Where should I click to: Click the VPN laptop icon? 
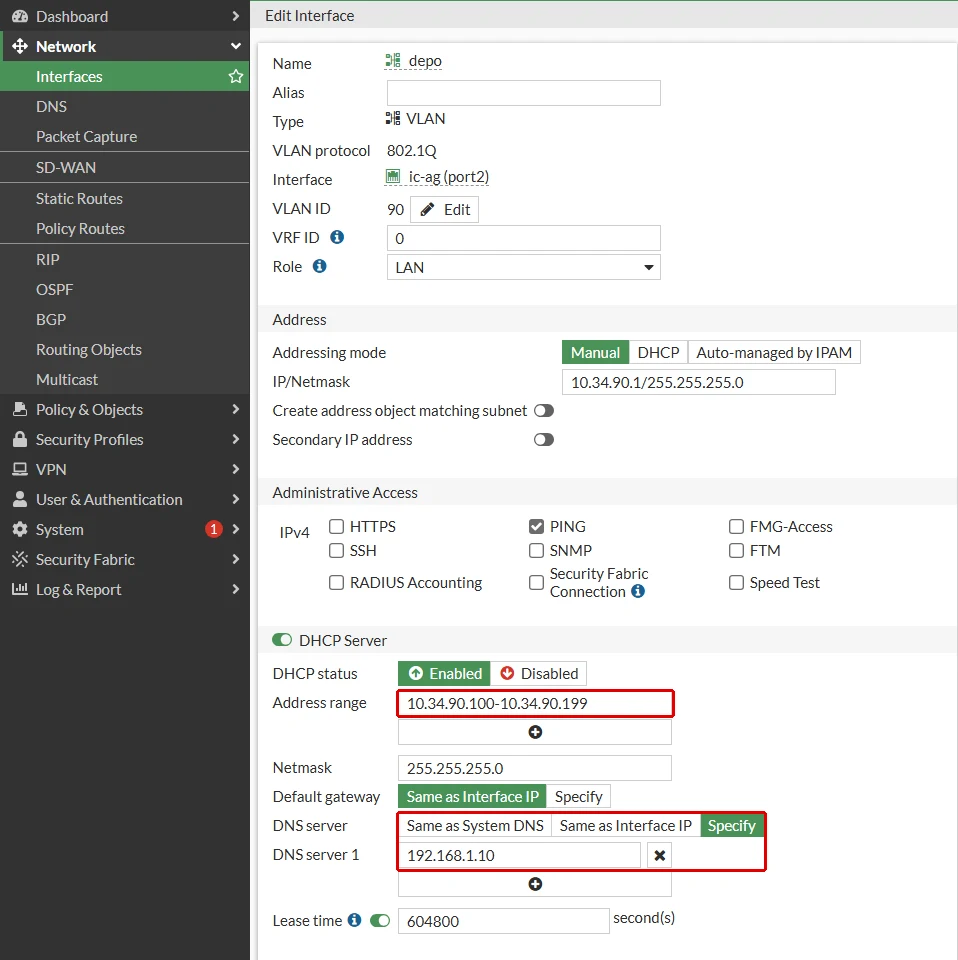click(20, 470)
